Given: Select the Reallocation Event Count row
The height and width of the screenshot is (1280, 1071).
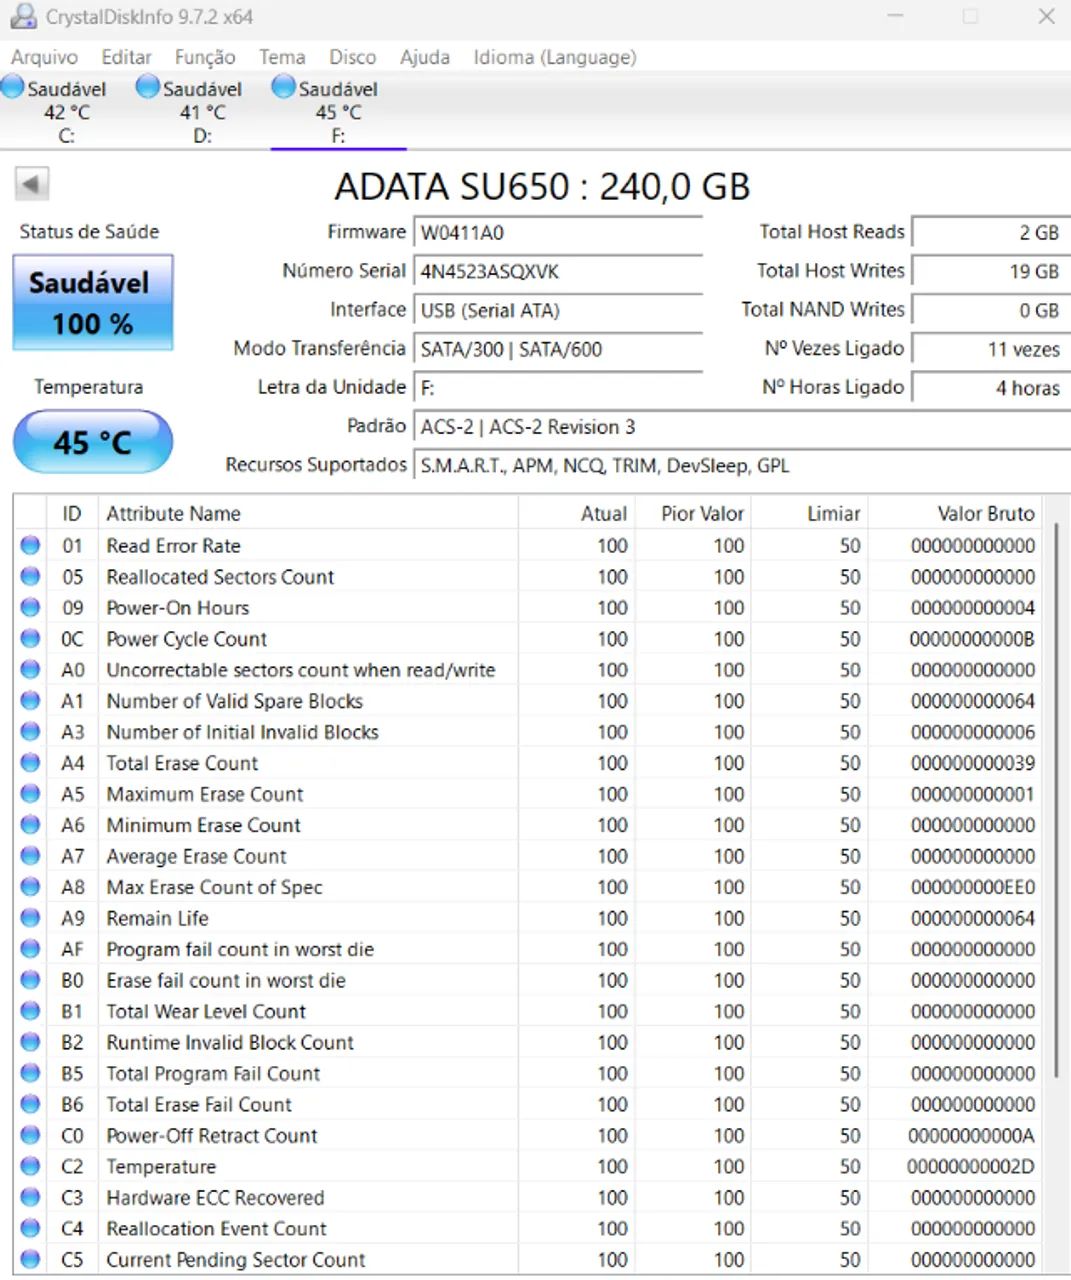Looking at the screenshot, I should 529,1228.
